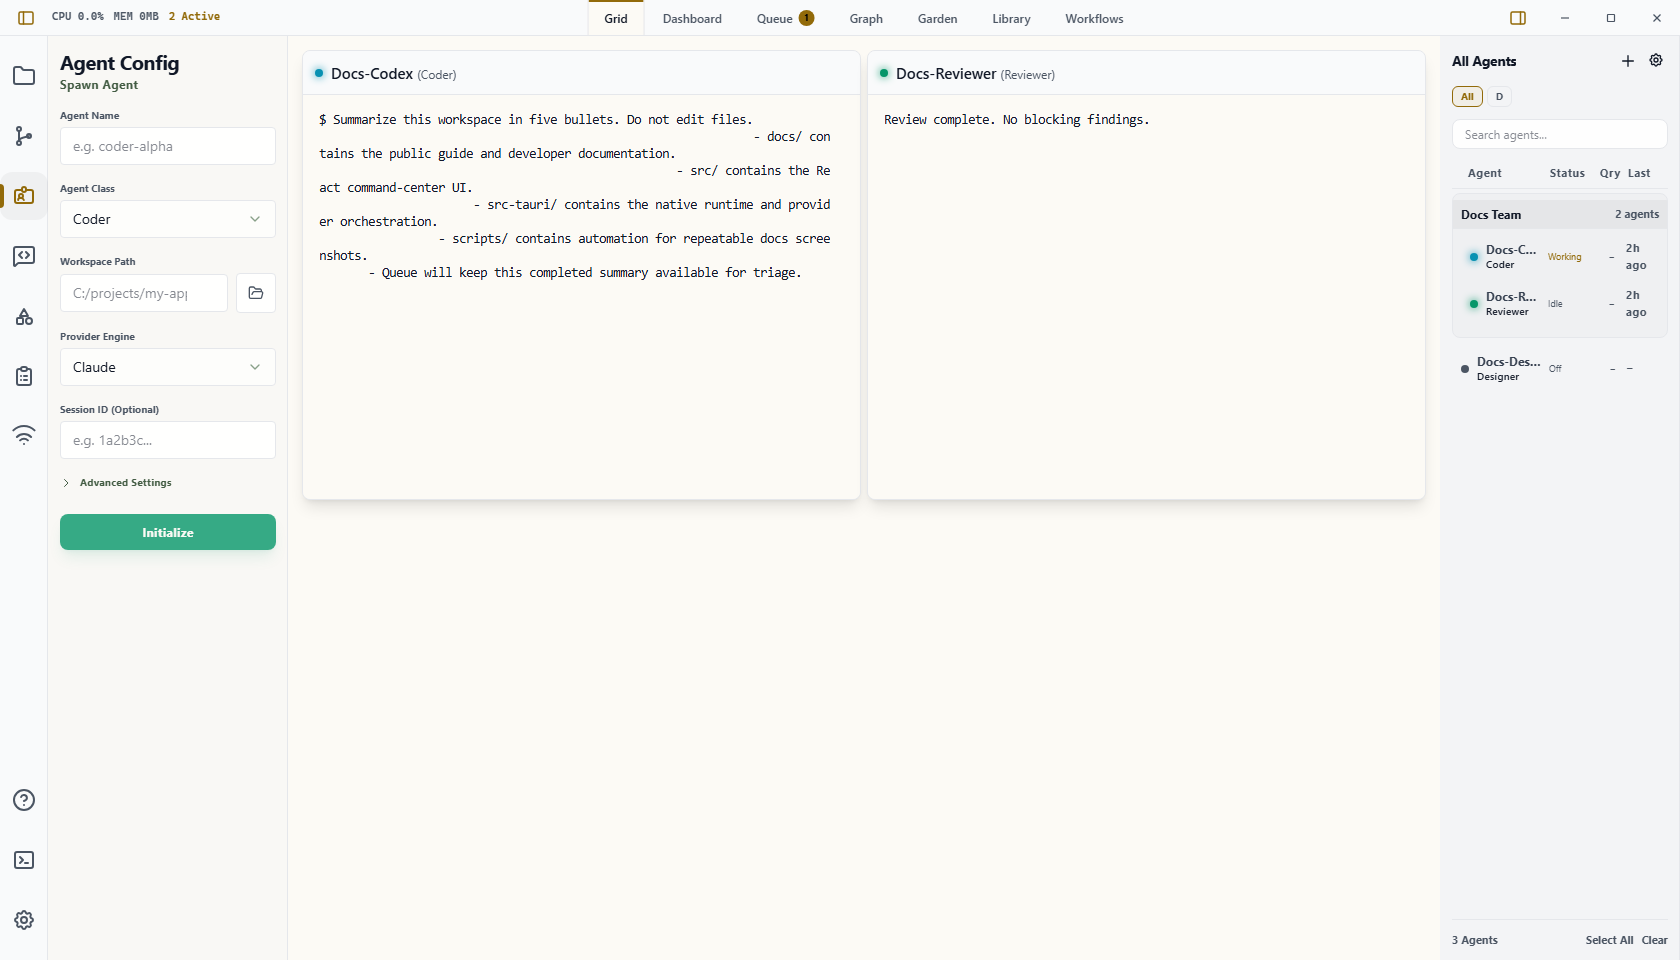Toggle the left sidebar panel icon
Image resolution: width=1680 pixels, height=960 pixels.
point(26,17)
